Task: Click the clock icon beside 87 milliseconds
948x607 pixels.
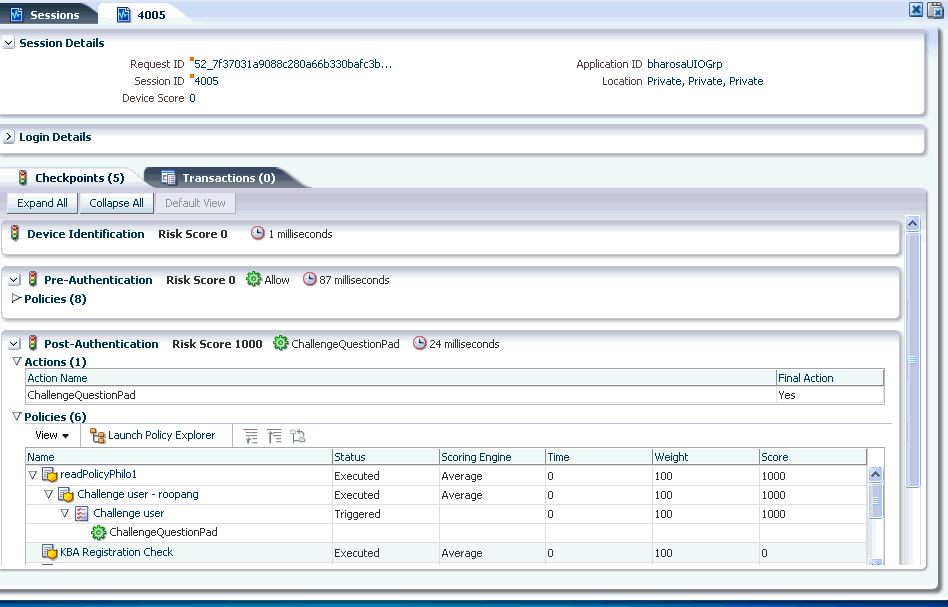Action: (x=310, y=279)
